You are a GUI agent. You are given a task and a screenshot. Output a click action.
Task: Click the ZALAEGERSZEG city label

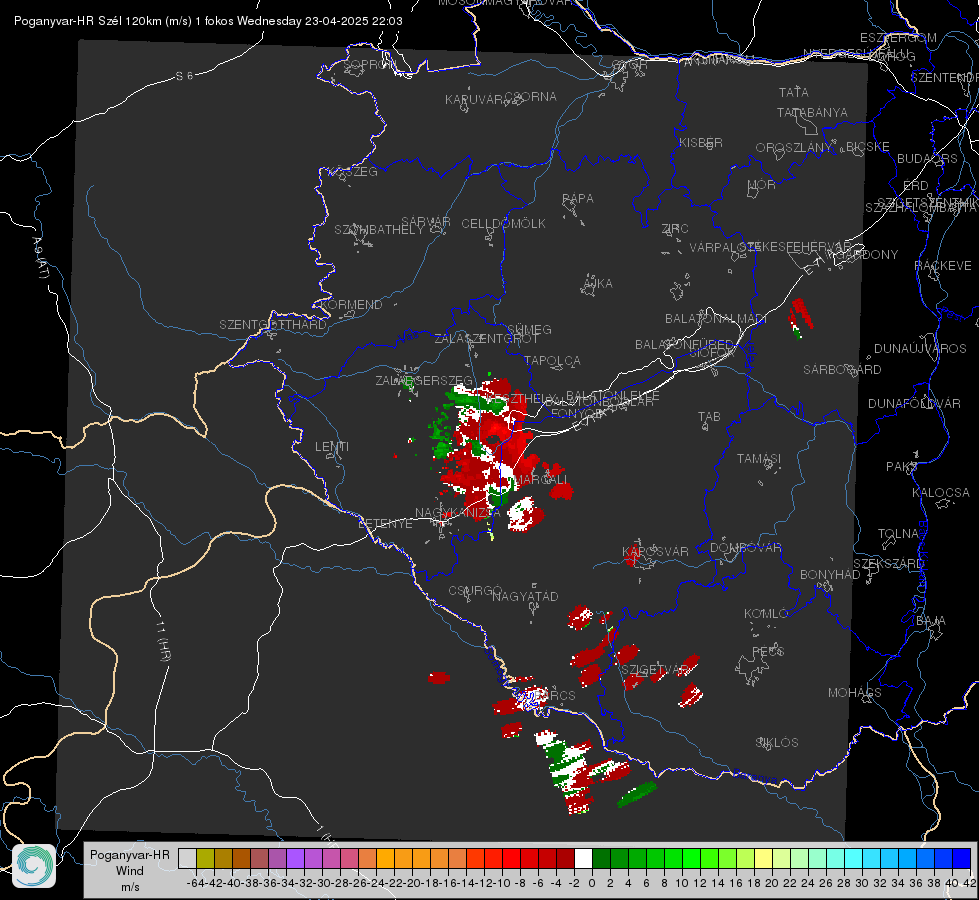(424, 380)
